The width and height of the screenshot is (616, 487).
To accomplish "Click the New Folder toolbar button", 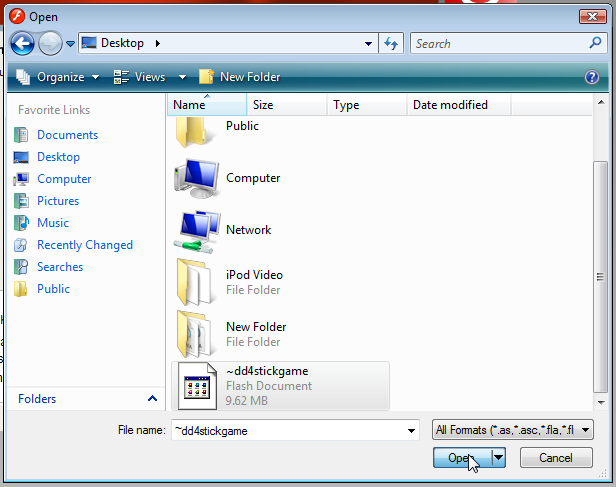I will coord(240,77).
